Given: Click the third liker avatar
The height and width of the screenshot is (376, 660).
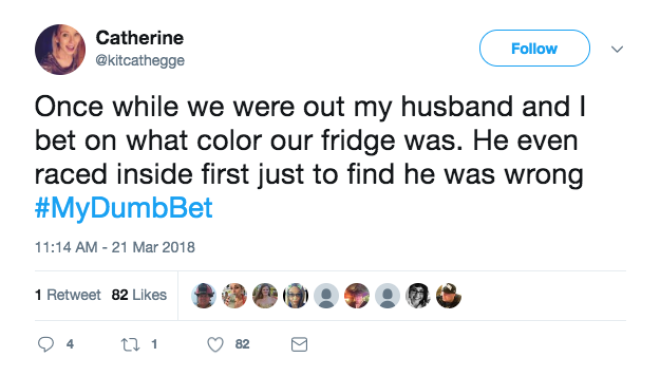Looking at the screenshot, I should point(265,296).
